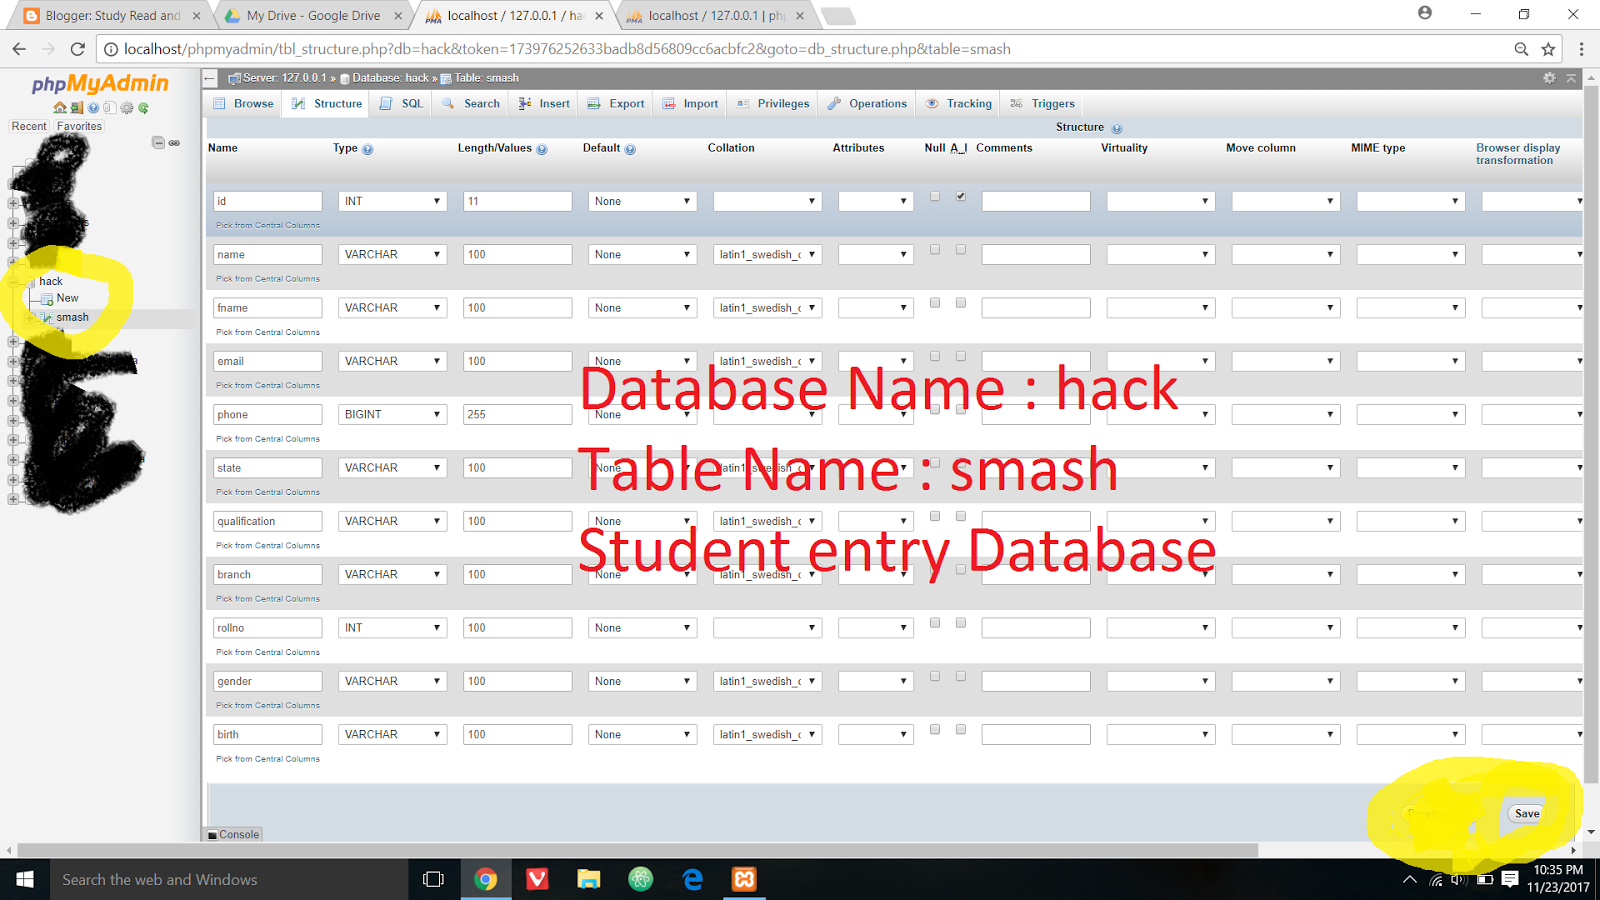The height and width of the screenshot is (900, 1600).
Task: Open Move column dropdown for gender
Action: coord(1286,681)
